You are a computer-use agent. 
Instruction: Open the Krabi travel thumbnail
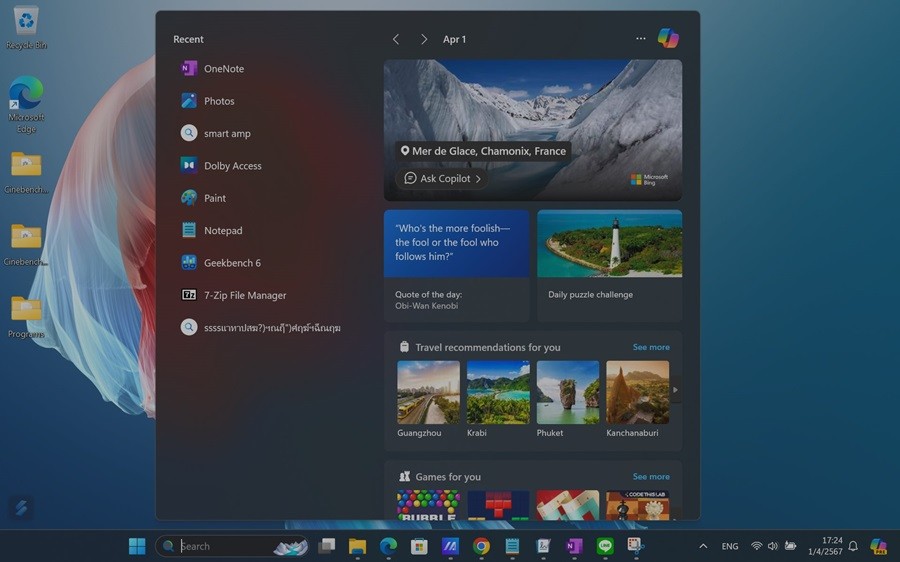tap(498, 393)
